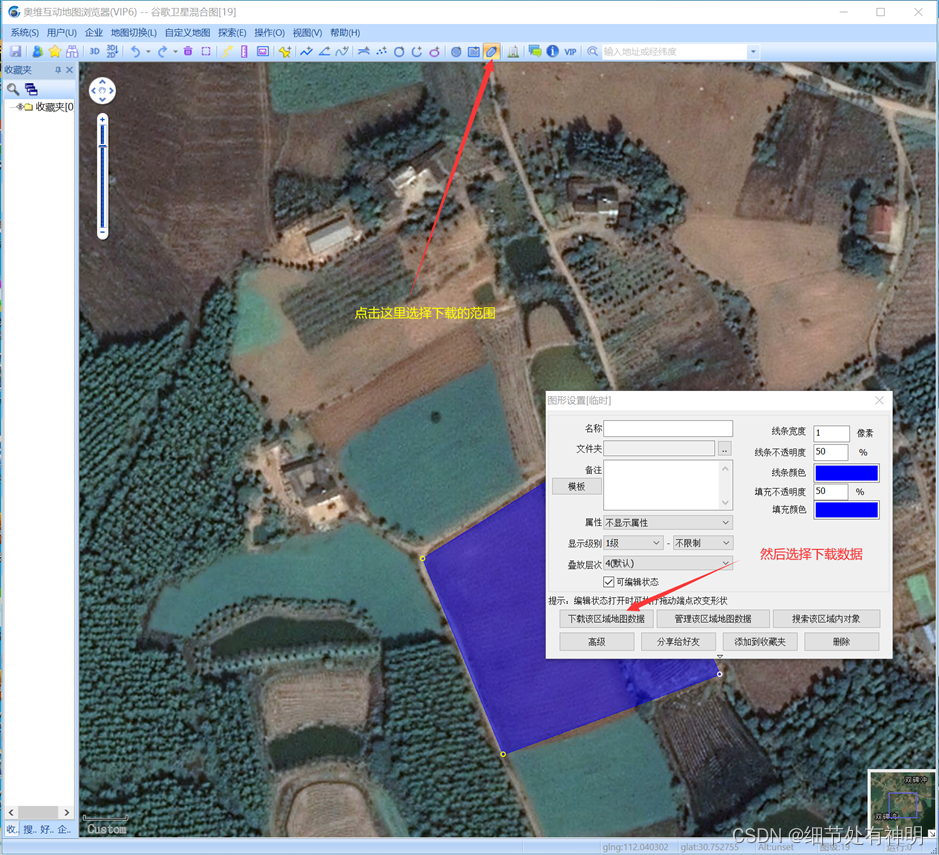Image resolution: width=939 pixels, height=855 pixels.
Task: Click the blue info icon
Action: pos(552,52)
